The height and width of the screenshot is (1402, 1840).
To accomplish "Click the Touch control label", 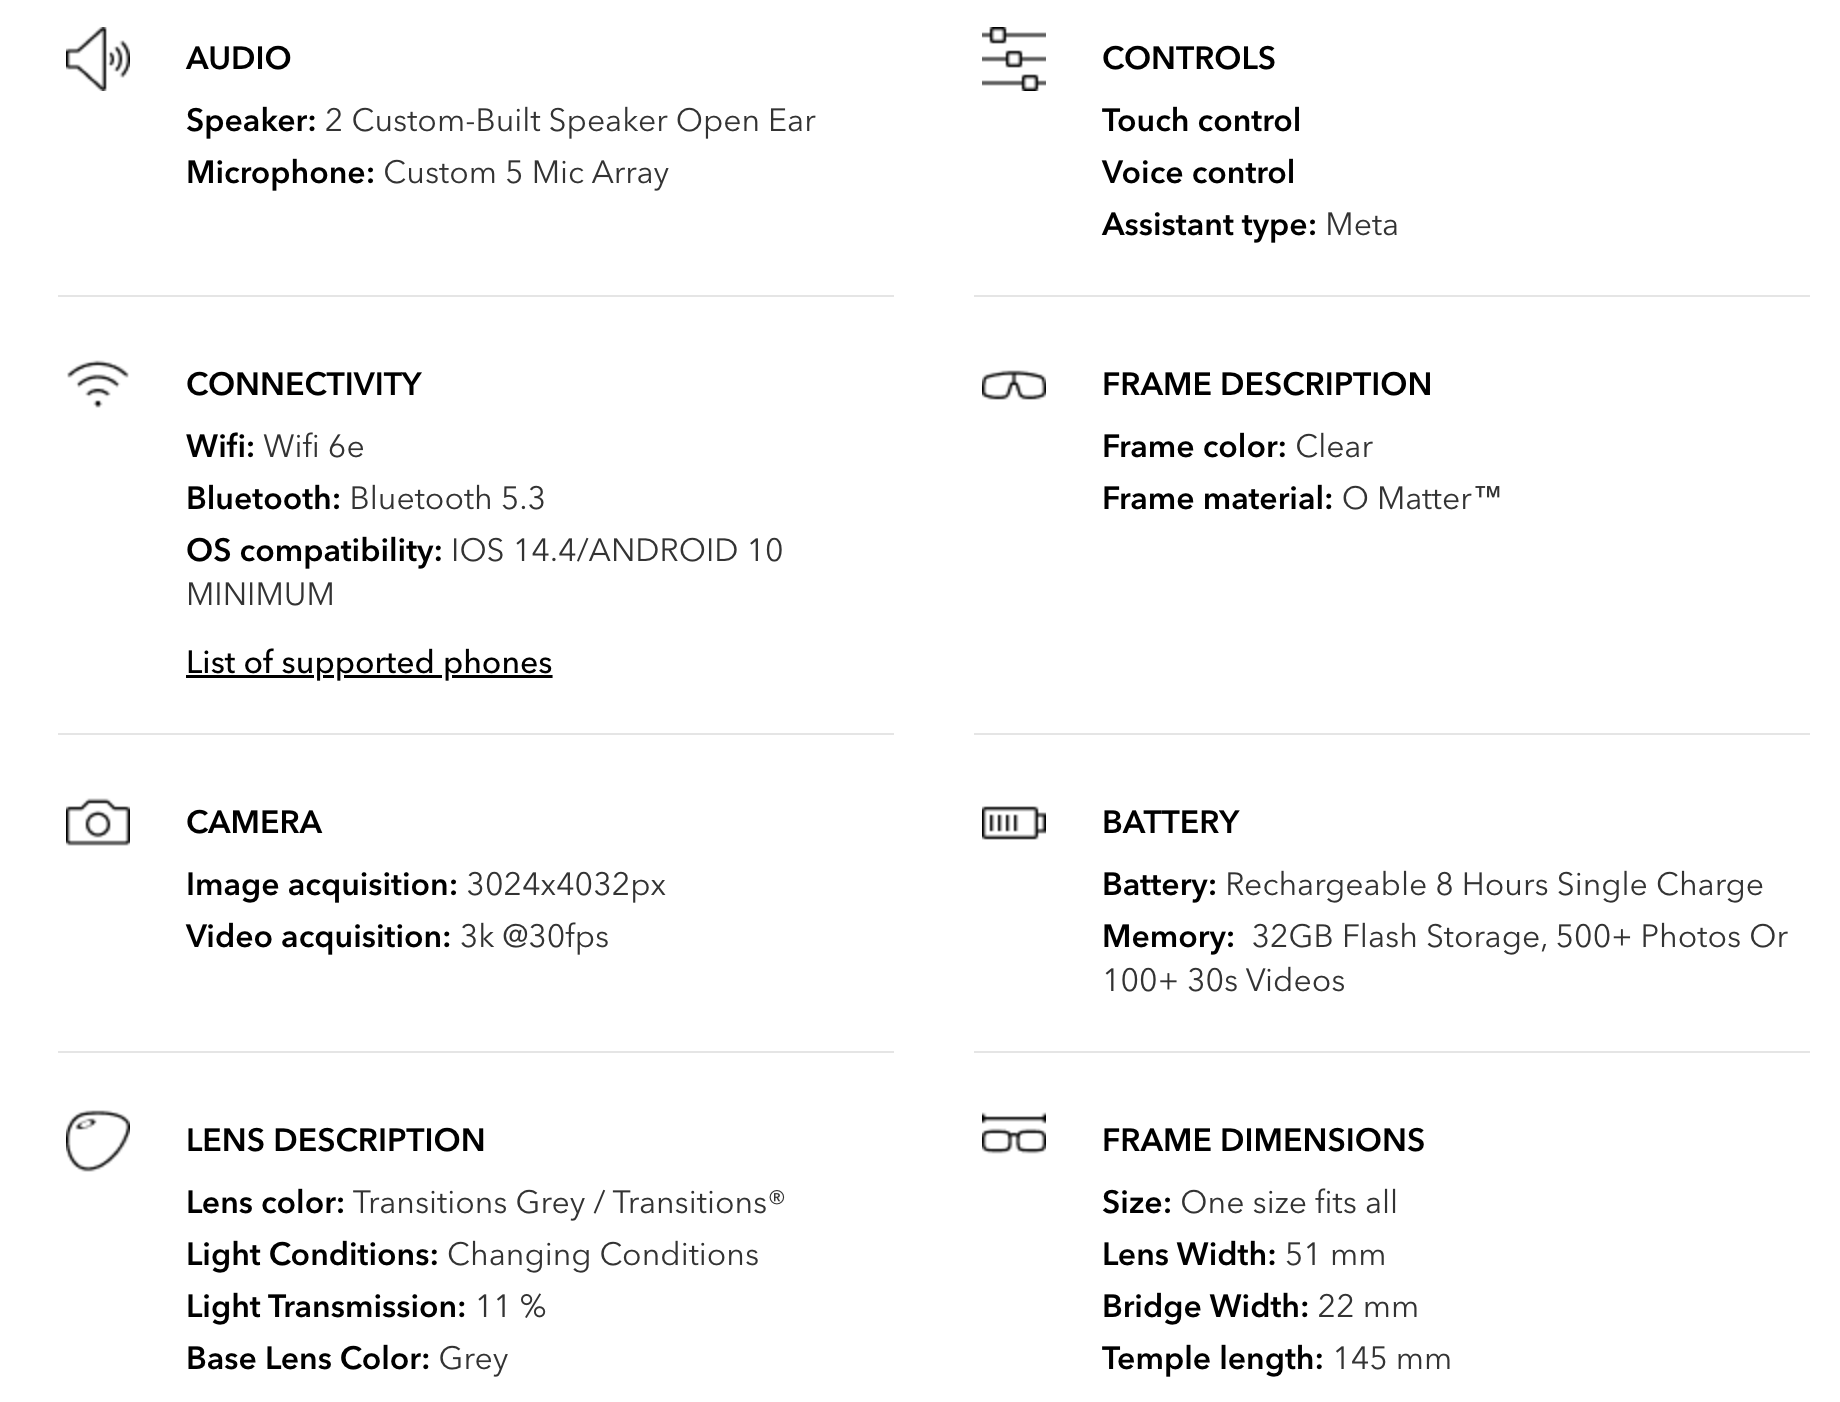I will (1200, 121).
